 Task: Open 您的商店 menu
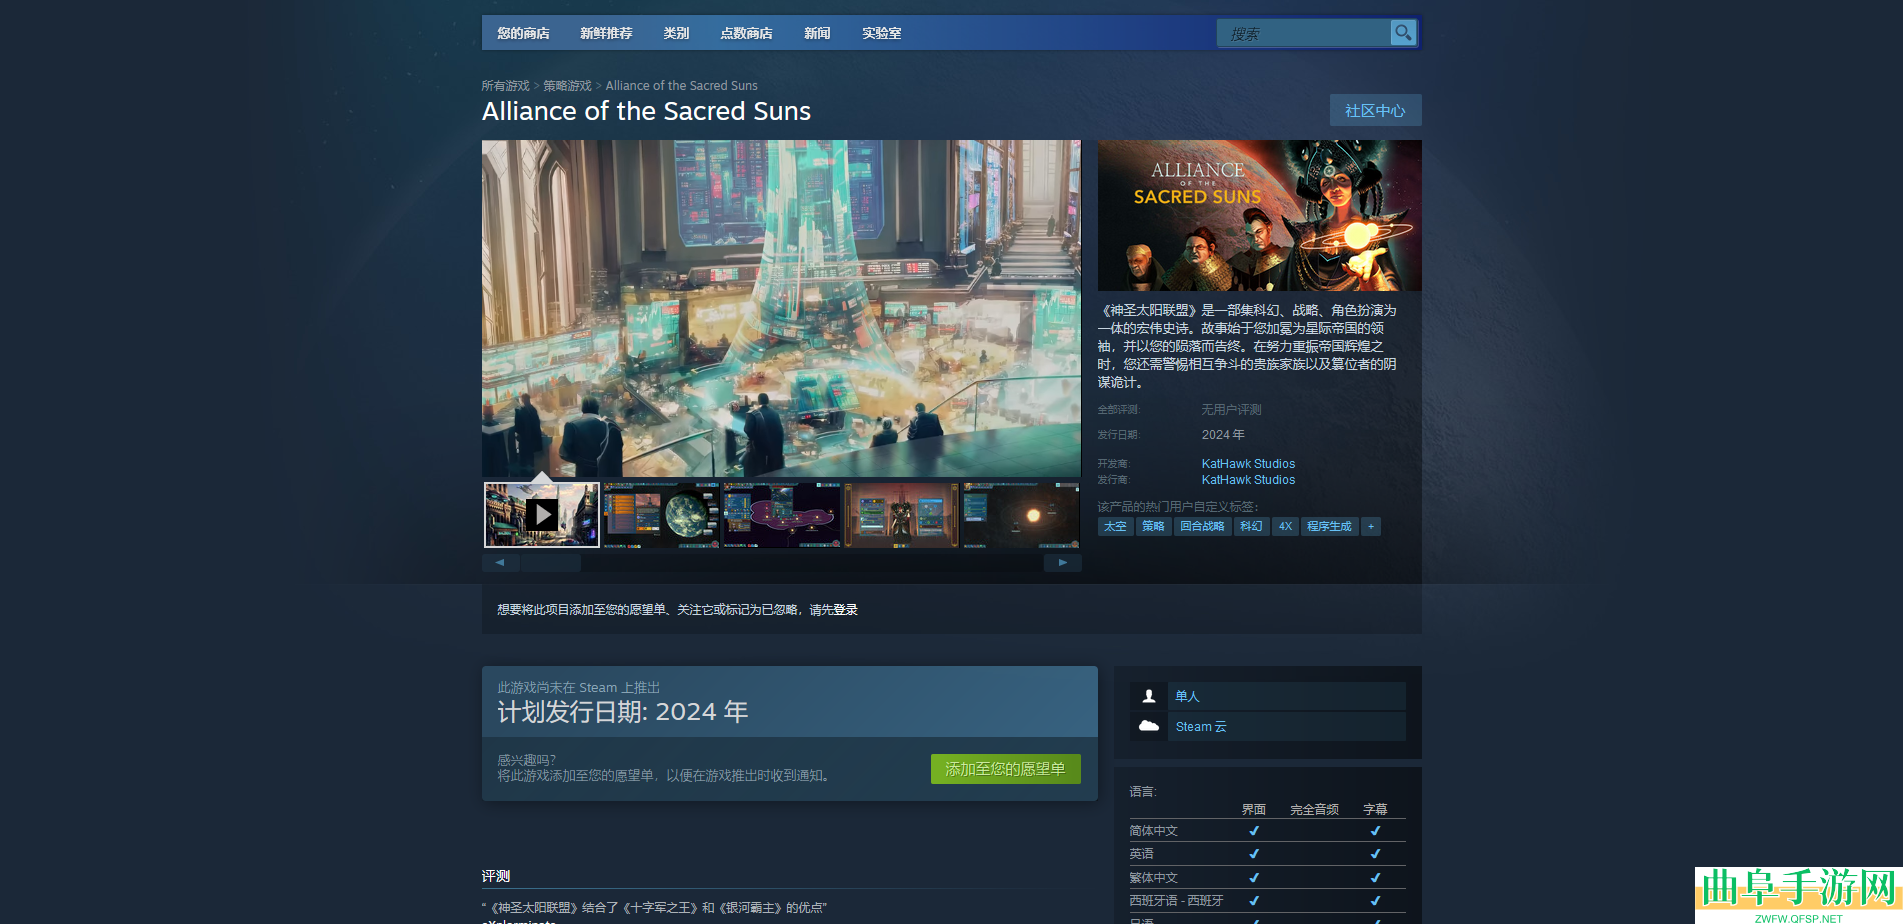[x=523, y=33]
